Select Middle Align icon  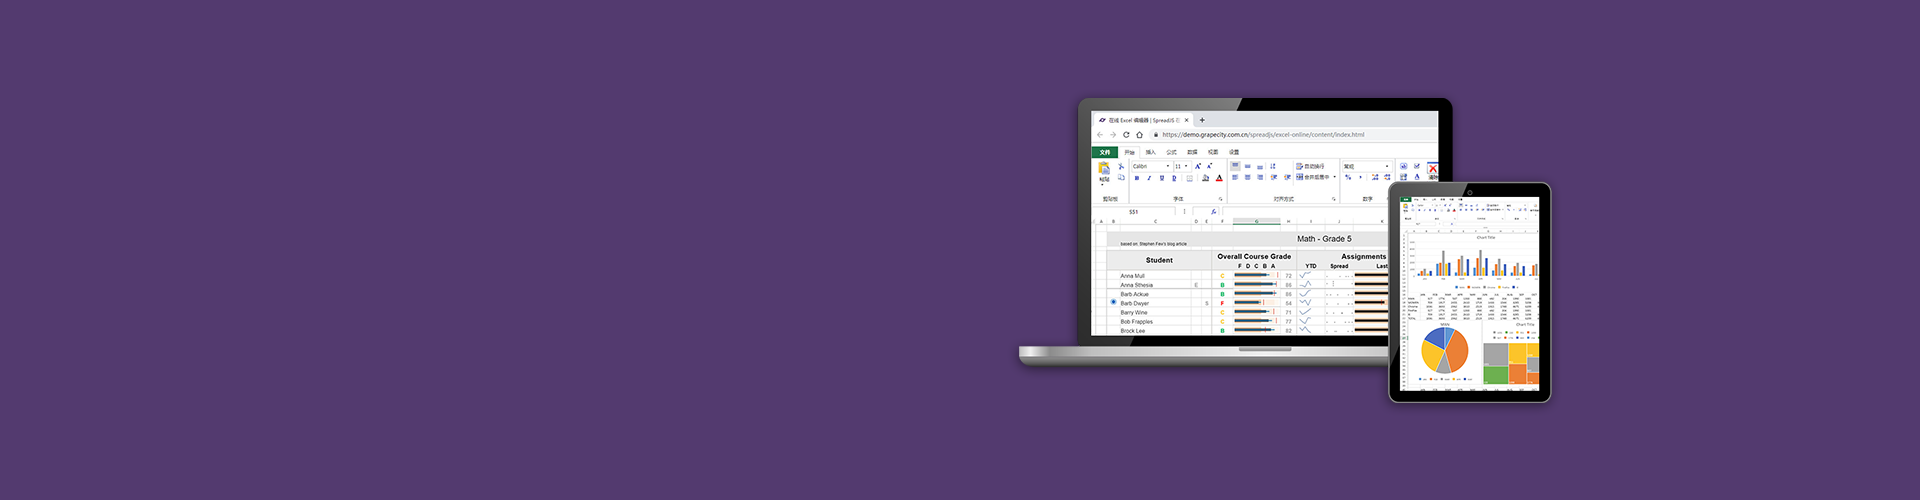click(1247, 166)
